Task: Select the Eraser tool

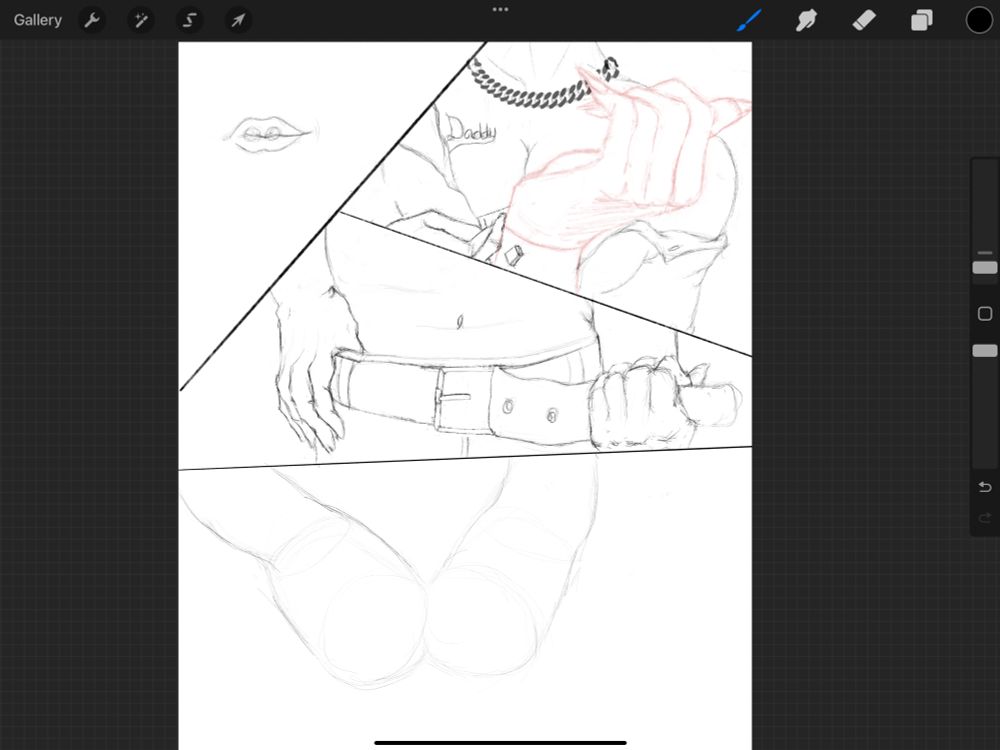Action: click(x=864, y=20)
